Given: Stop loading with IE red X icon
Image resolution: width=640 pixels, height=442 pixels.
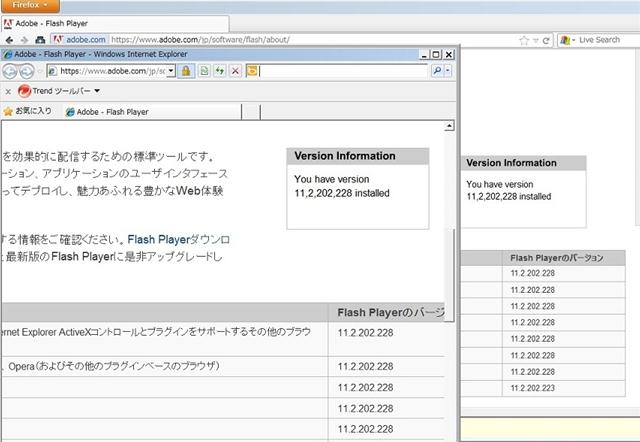Looking at the screenshot, I should click(235, 71).
